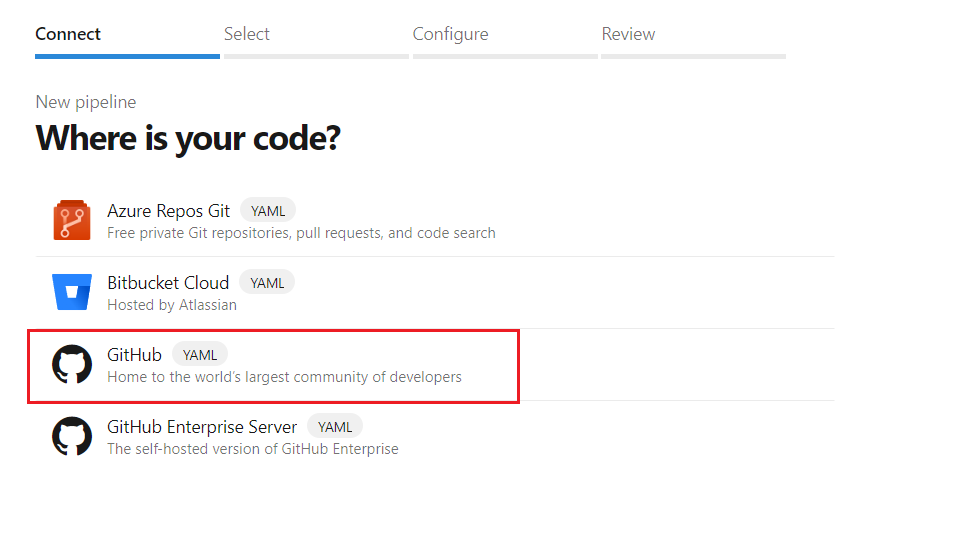
Task: Open the Configure step tab
Action: pos(505,40)
